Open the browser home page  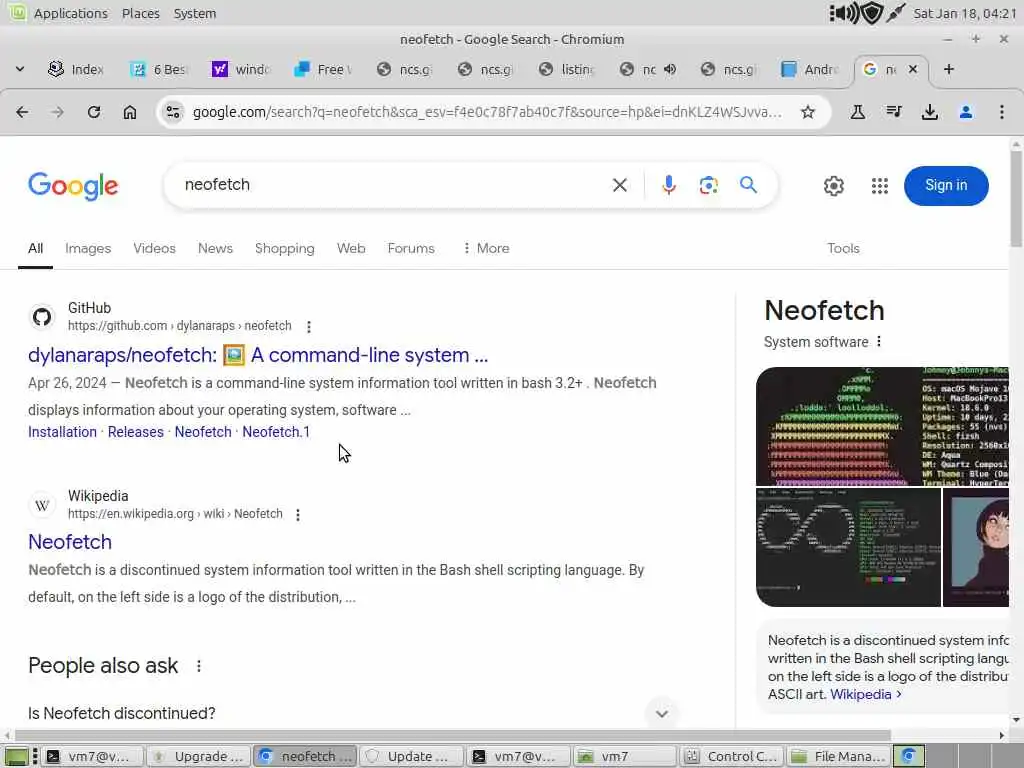pos(130,112)
